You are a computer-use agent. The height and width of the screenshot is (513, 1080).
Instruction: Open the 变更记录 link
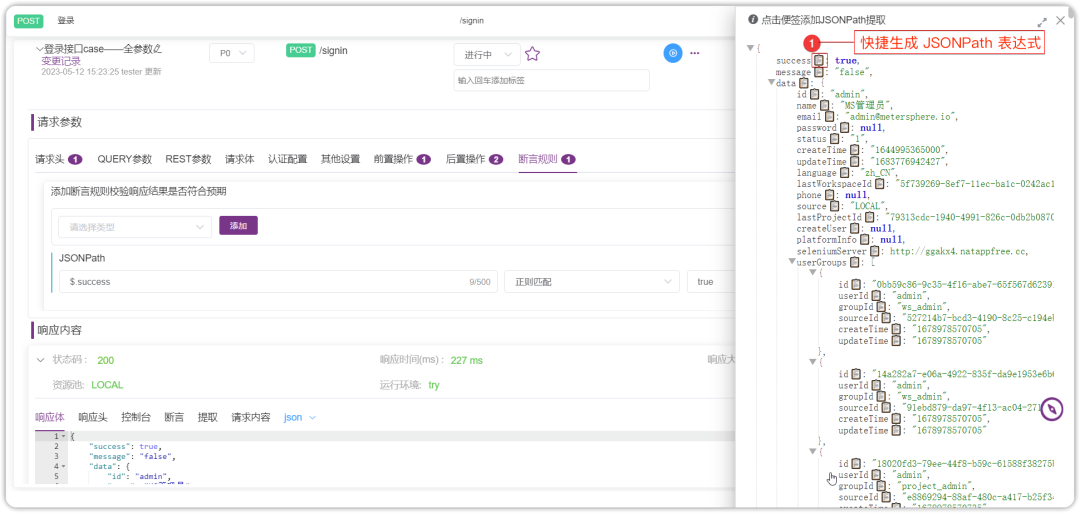pos(61,61)
